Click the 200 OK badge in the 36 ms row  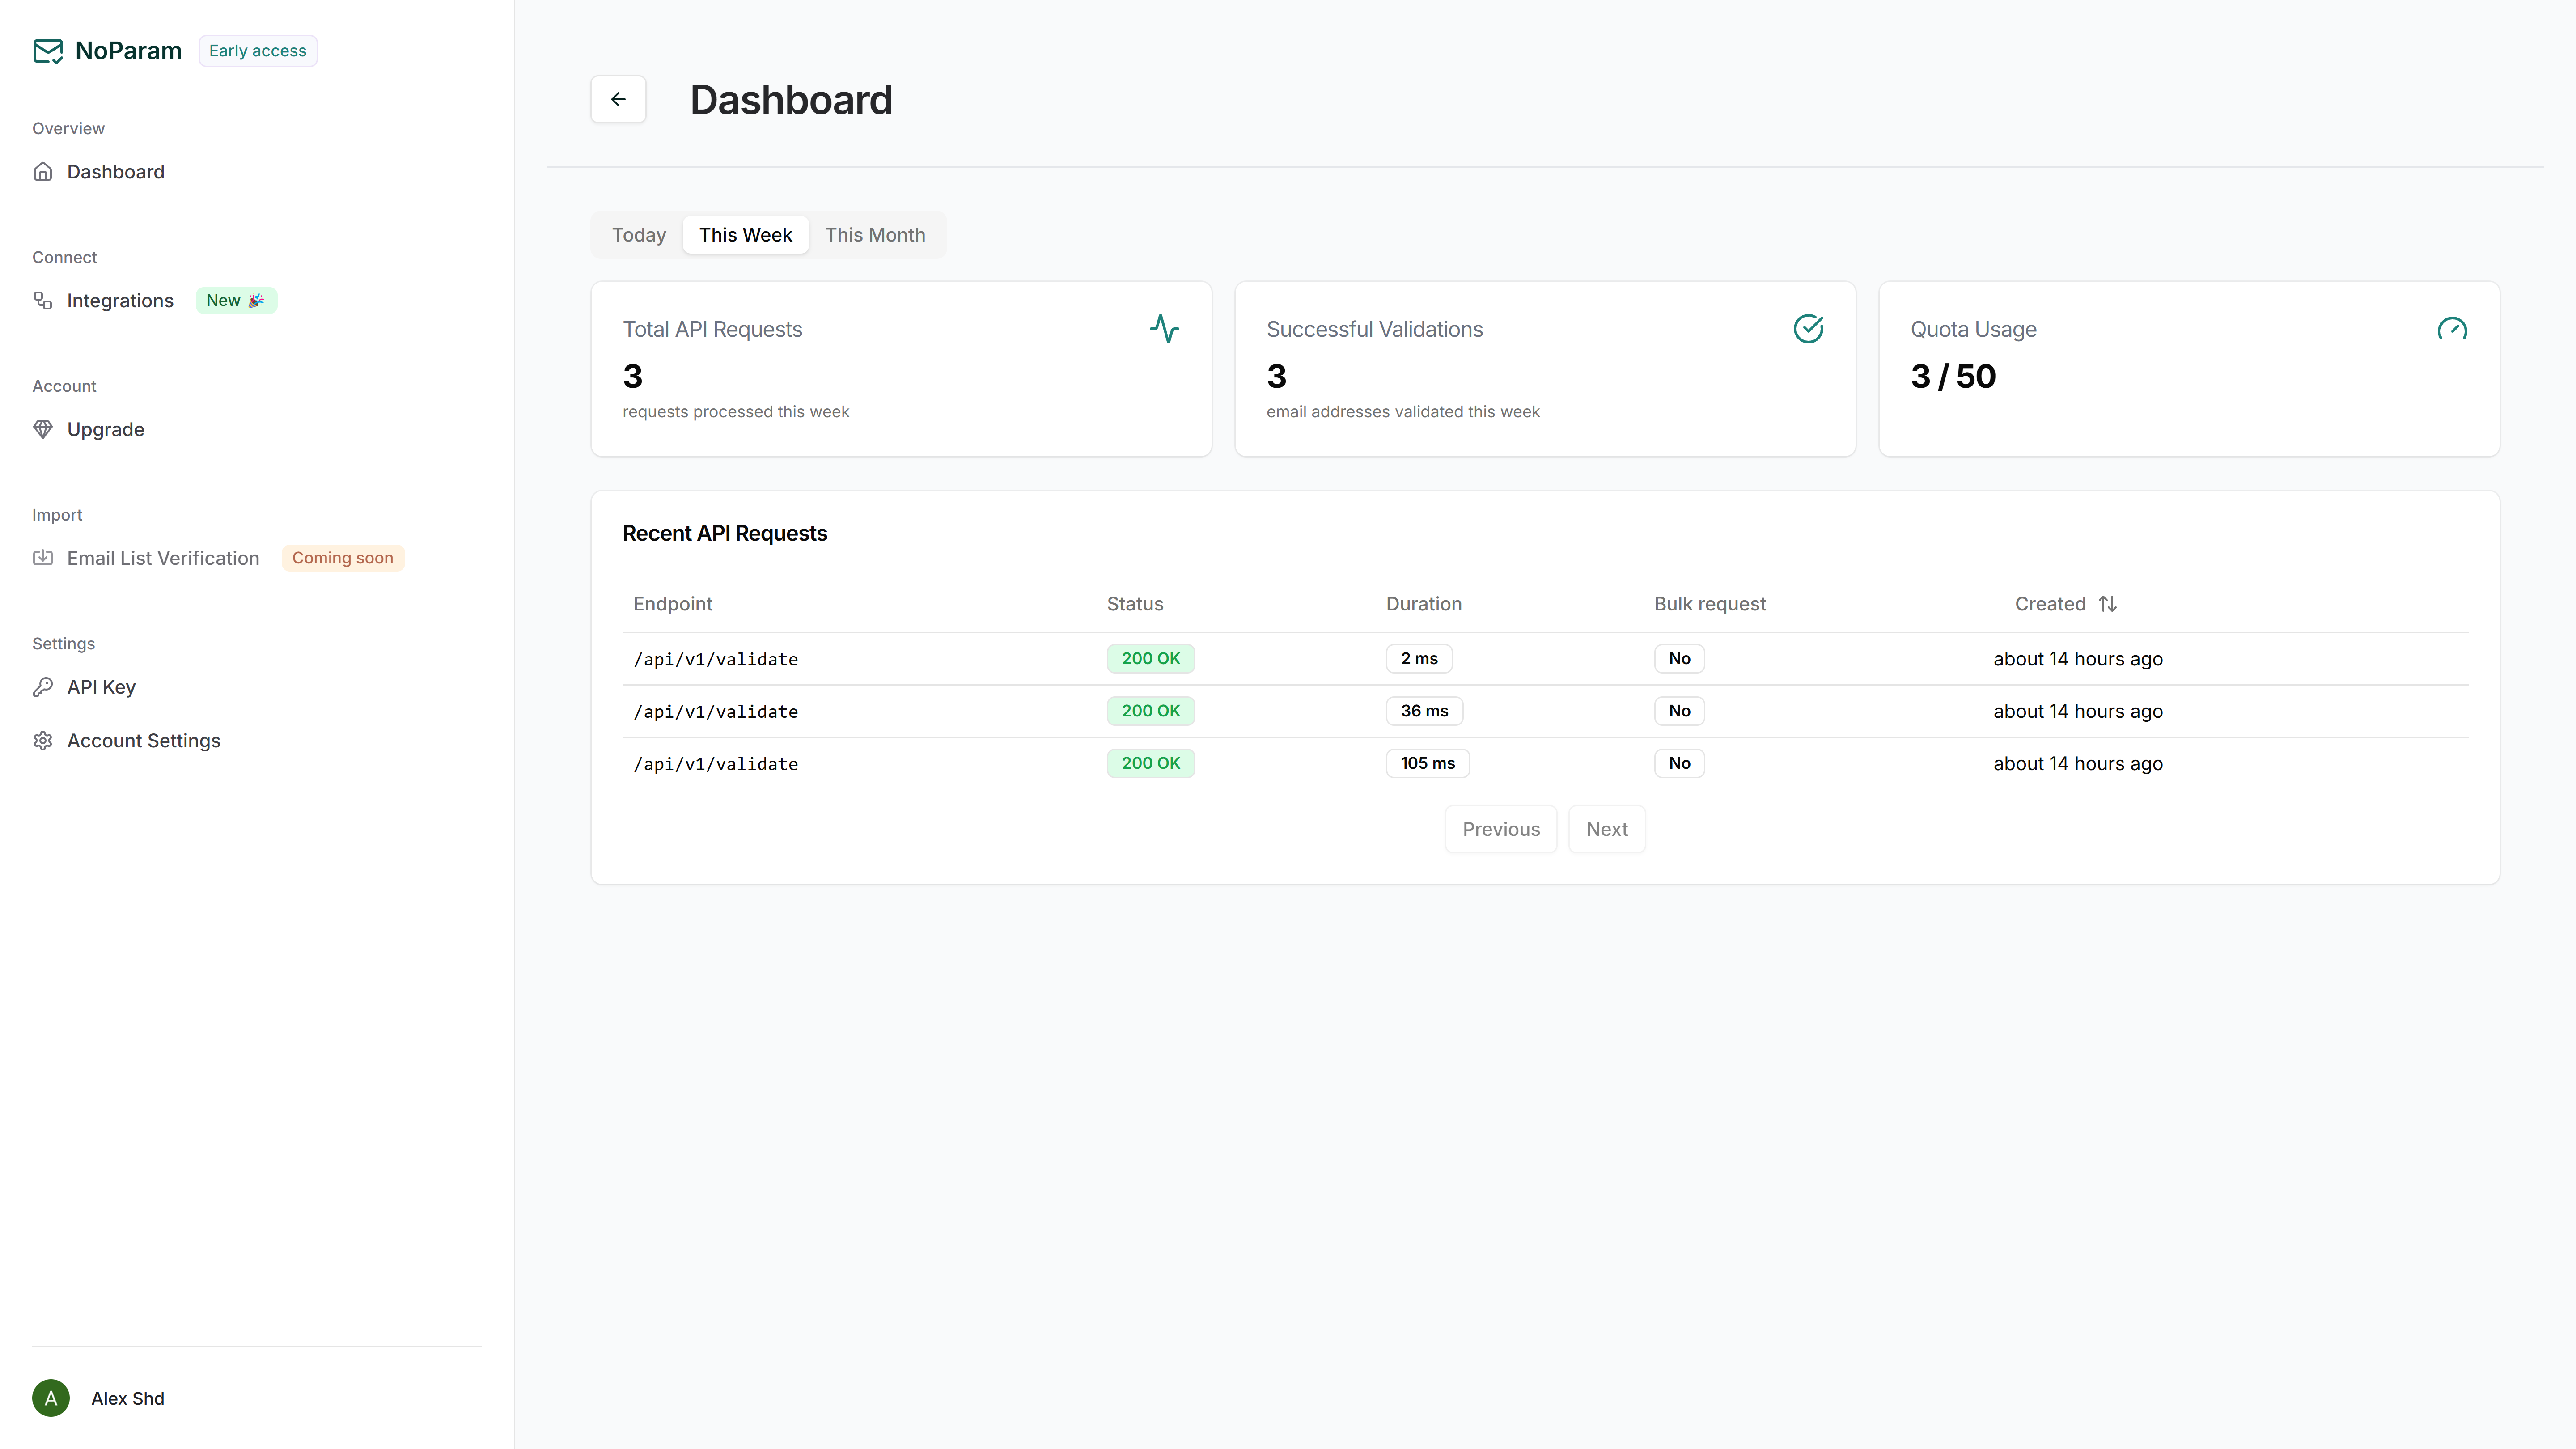(x=1151, y=711)
